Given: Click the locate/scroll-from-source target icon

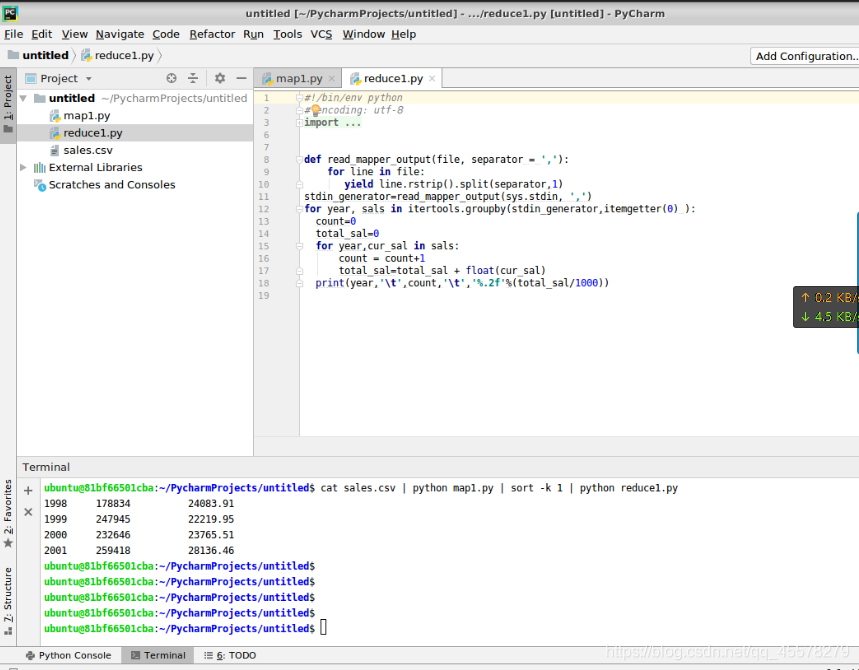Looking at the screenshot, I should [x=171, y=78].
